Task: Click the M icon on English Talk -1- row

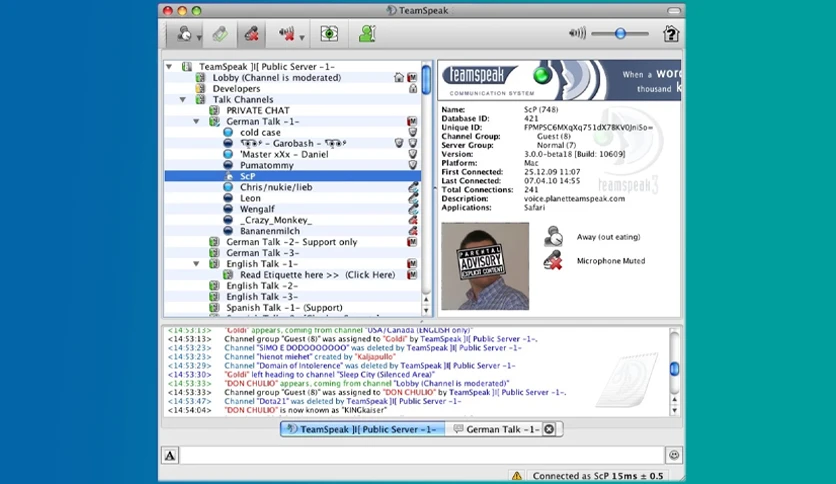Action: [x=412, y=264]
